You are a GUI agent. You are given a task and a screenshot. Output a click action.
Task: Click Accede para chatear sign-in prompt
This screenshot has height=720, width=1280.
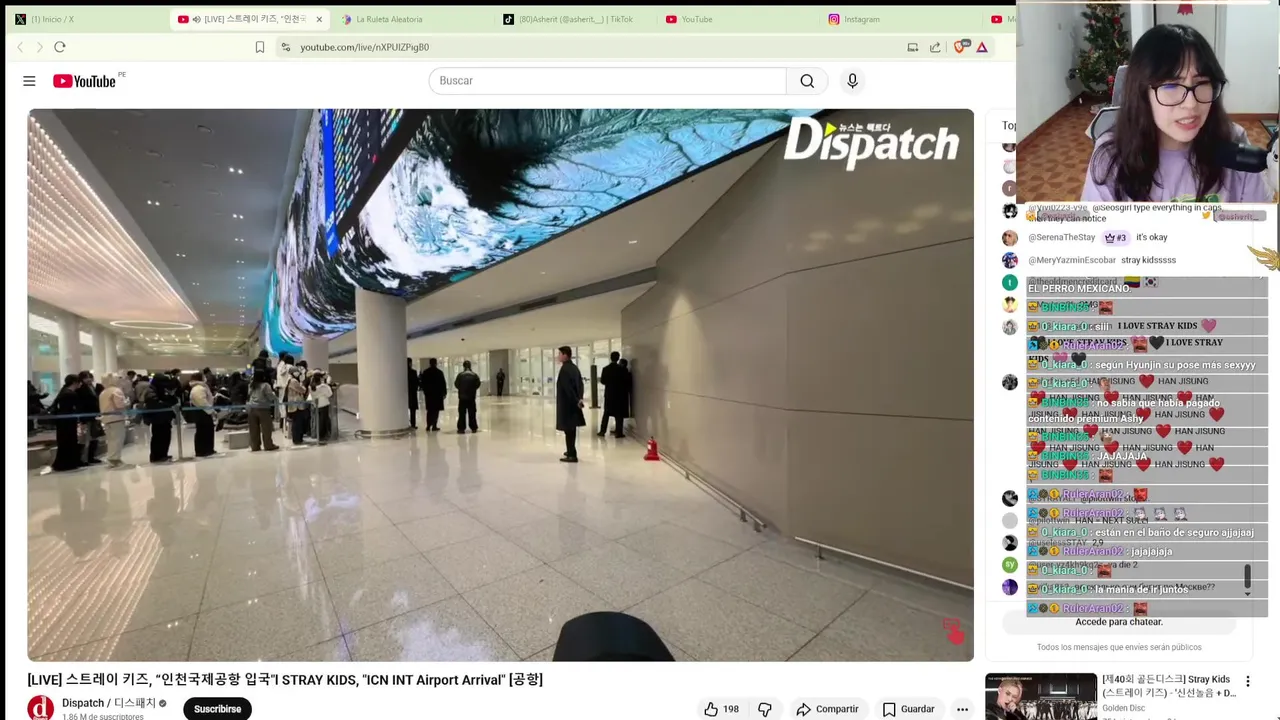click(x=1118, y=622)
